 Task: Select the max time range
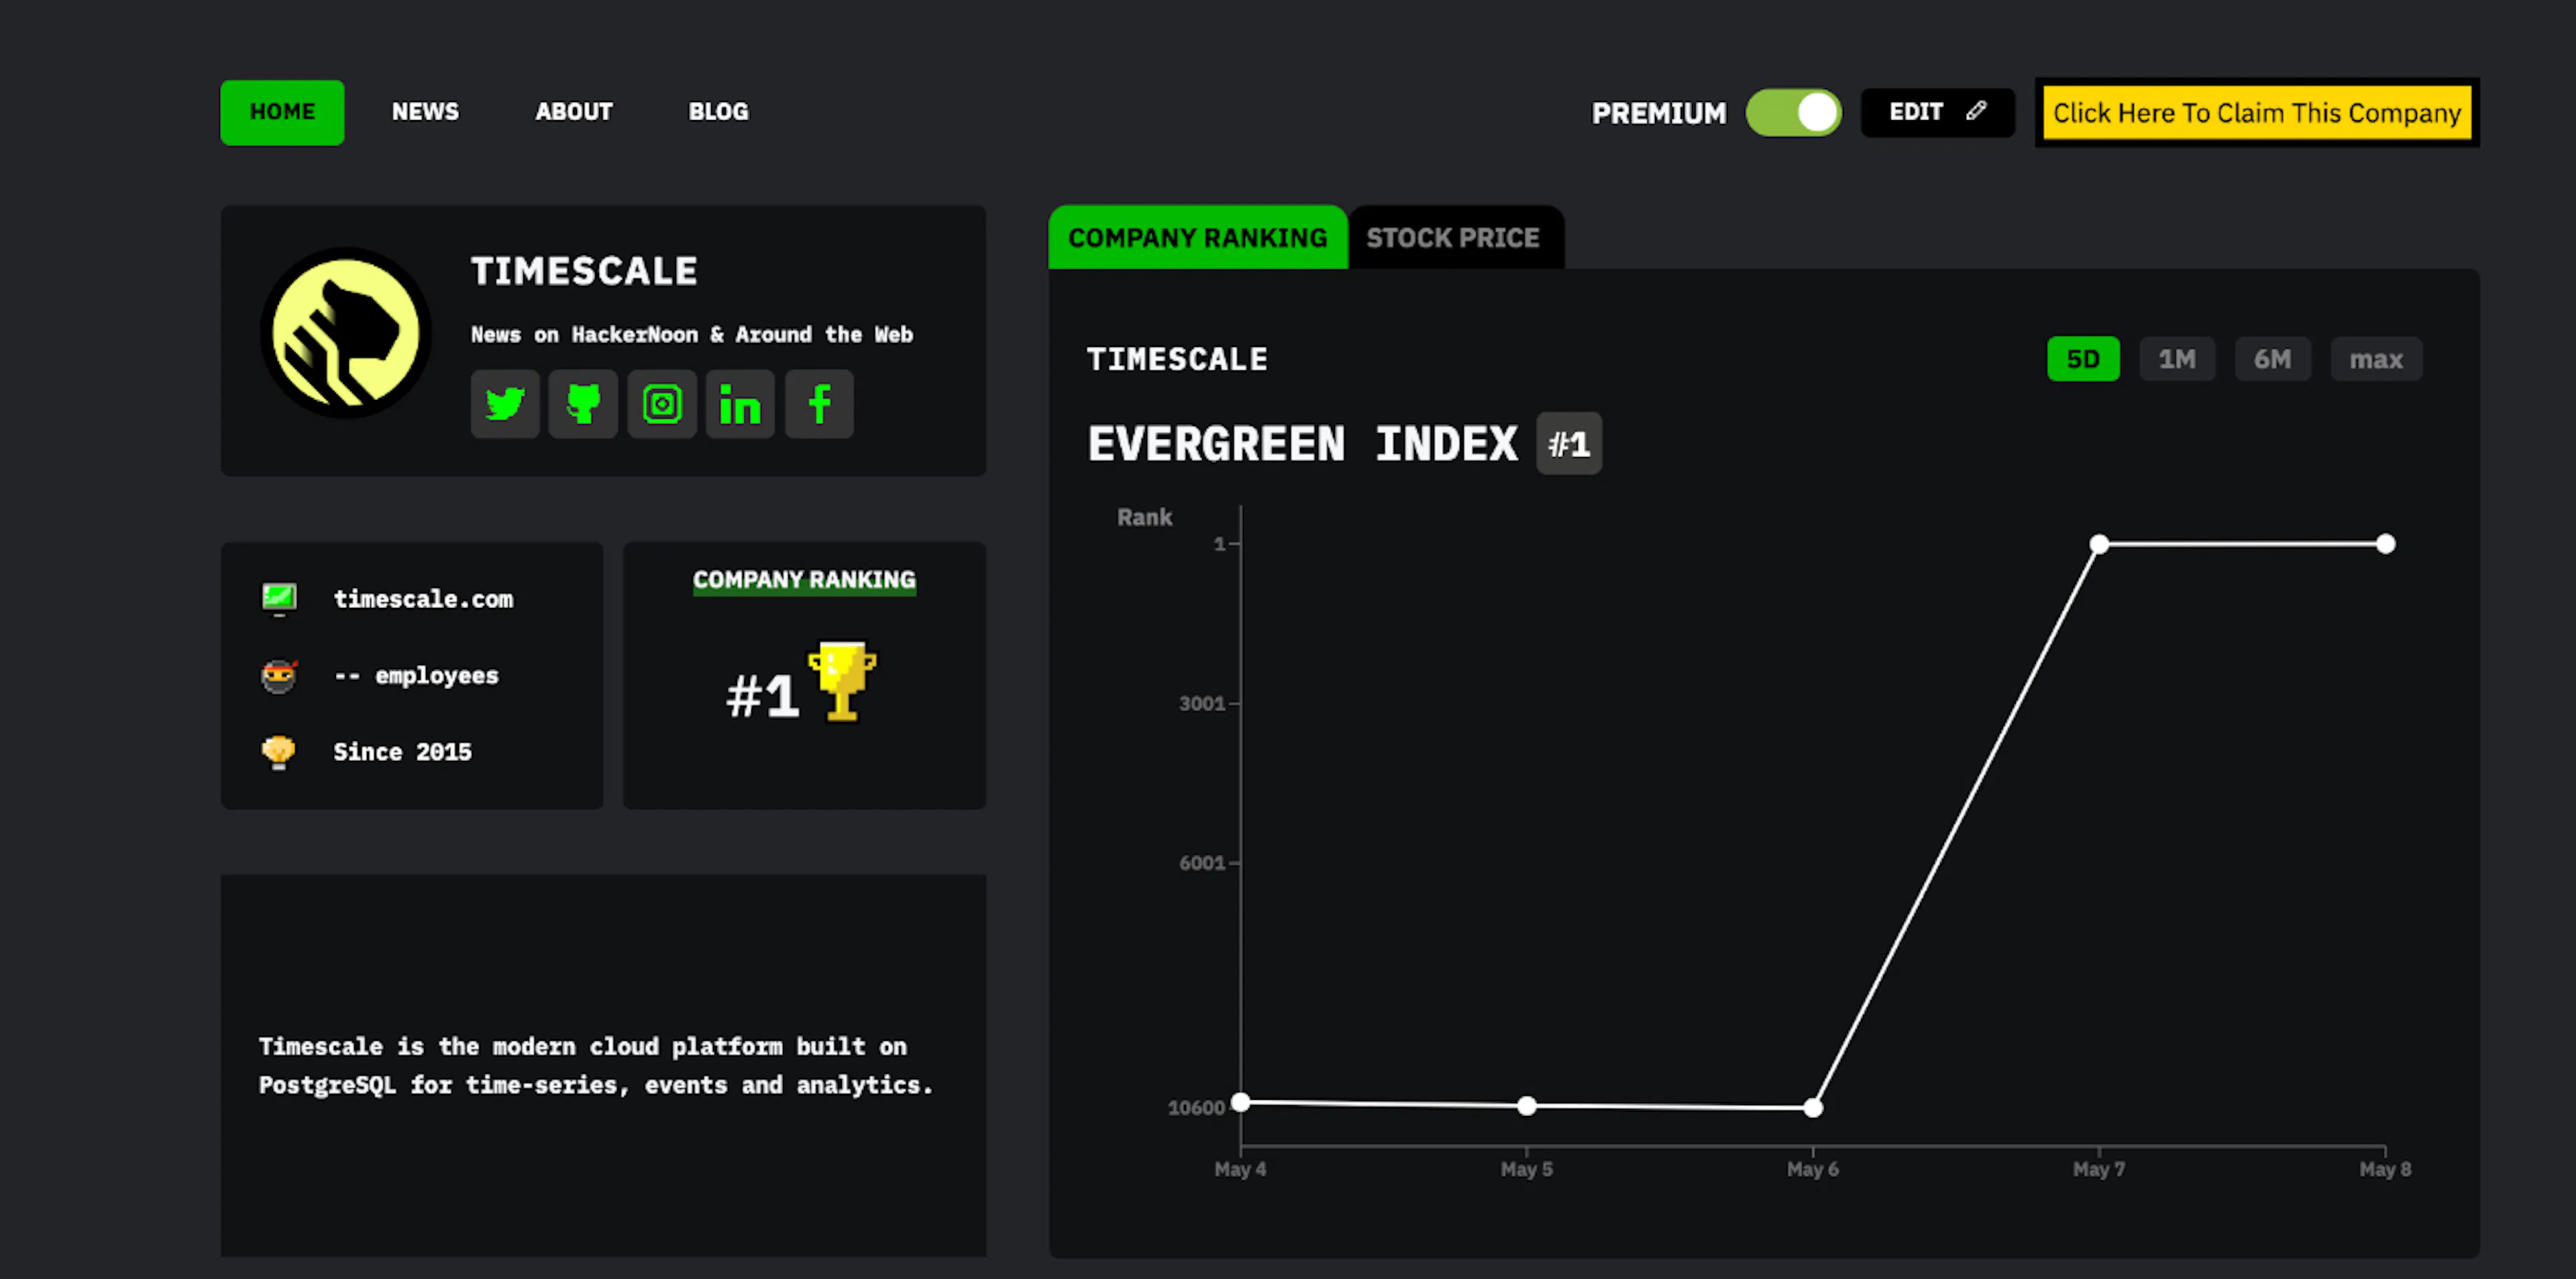pos(2376,359)
